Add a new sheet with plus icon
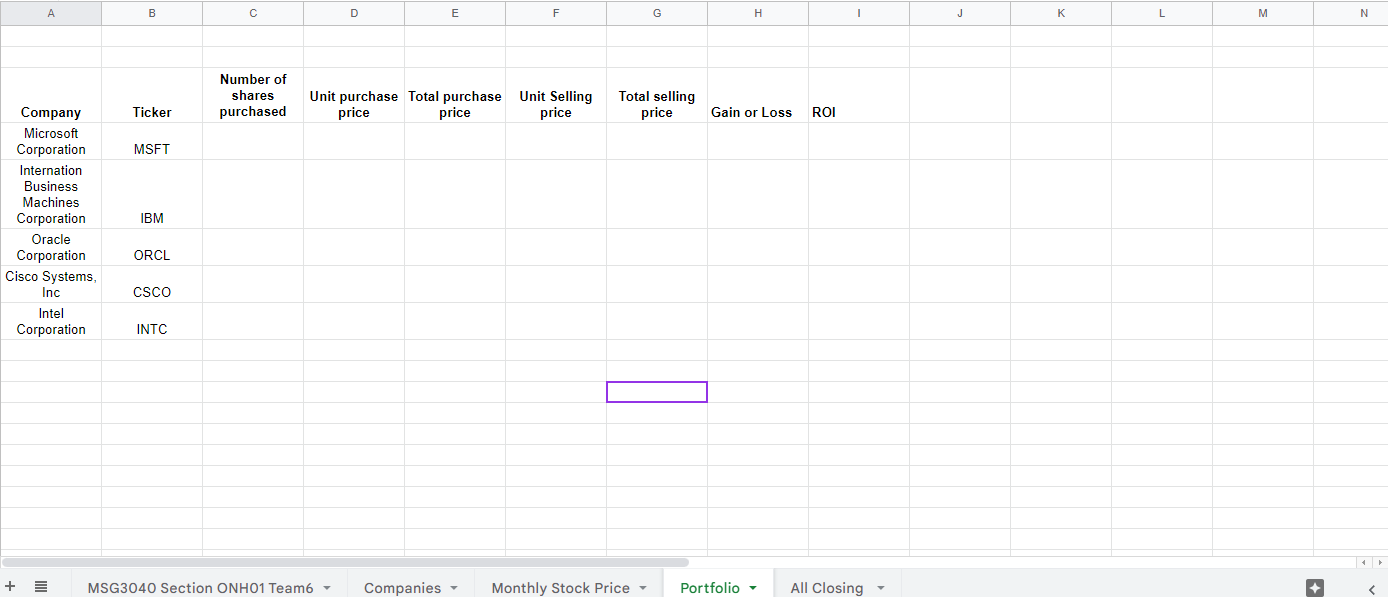 [x=10, y=586]
